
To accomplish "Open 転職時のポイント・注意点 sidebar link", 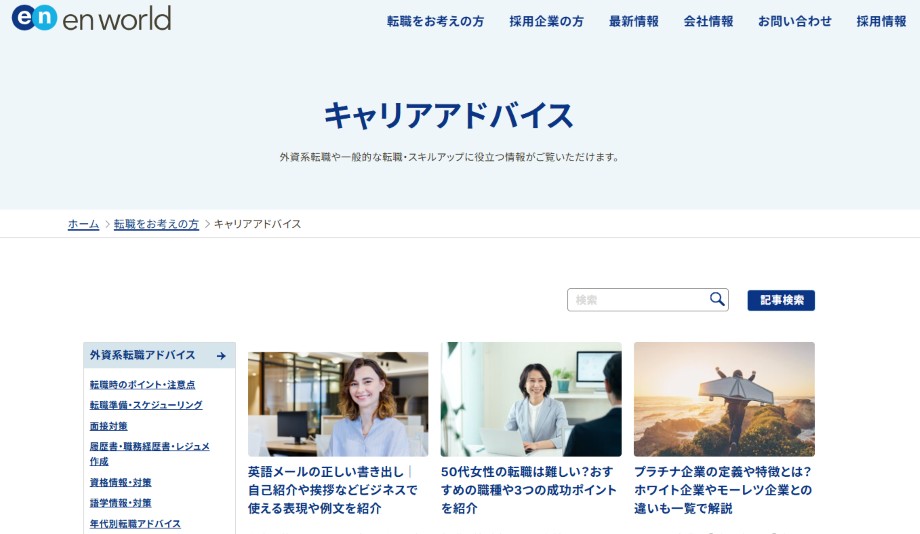I will pyautogui.click(x=143, y=385).
